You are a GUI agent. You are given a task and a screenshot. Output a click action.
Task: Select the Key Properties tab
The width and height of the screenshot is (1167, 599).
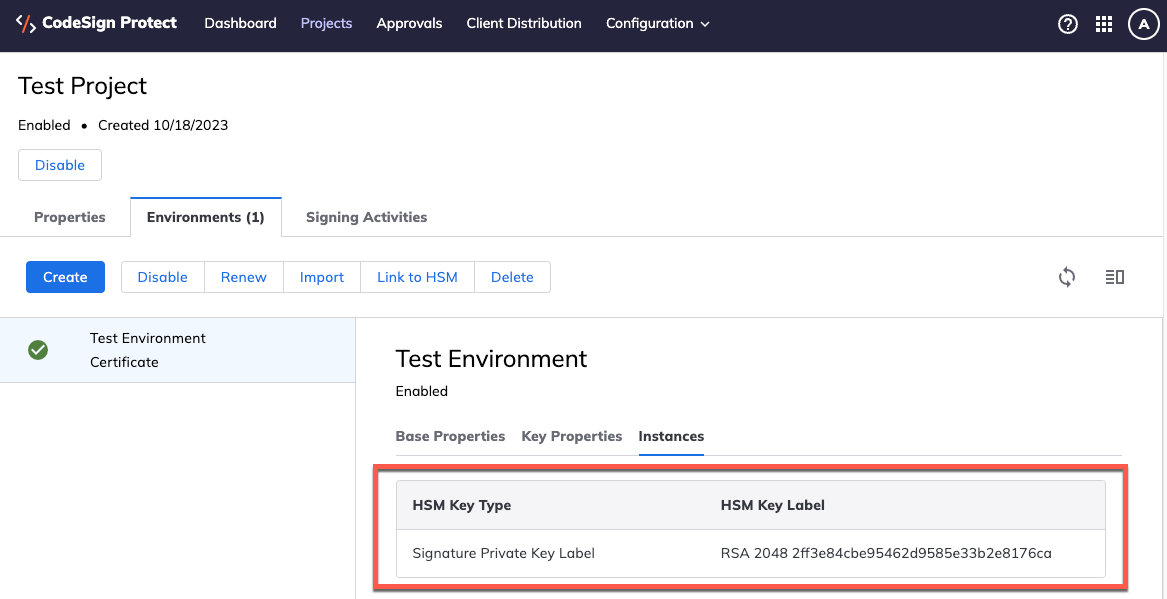tap(572, 436)
